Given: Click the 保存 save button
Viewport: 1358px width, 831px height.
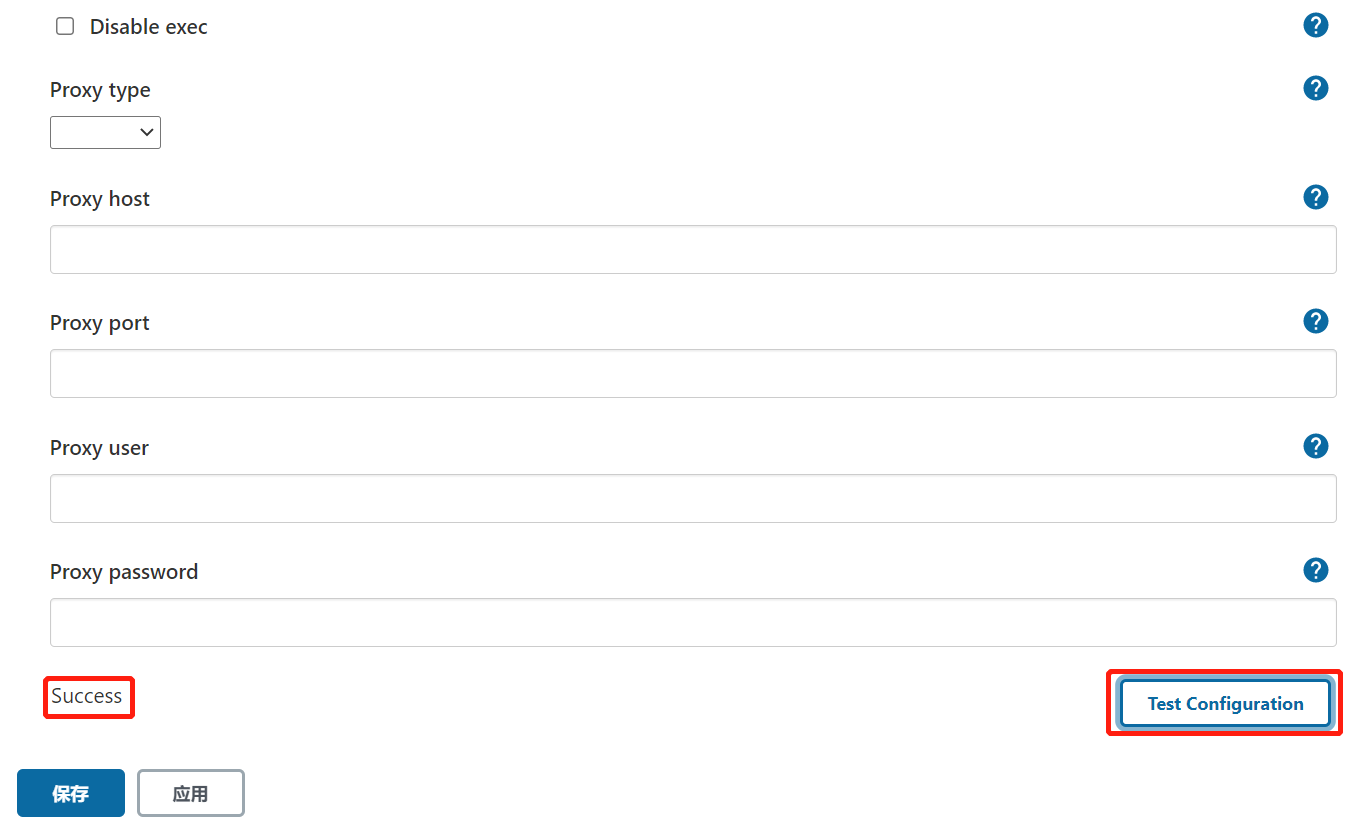Looking at the screenshot, I should click(71, 793).
